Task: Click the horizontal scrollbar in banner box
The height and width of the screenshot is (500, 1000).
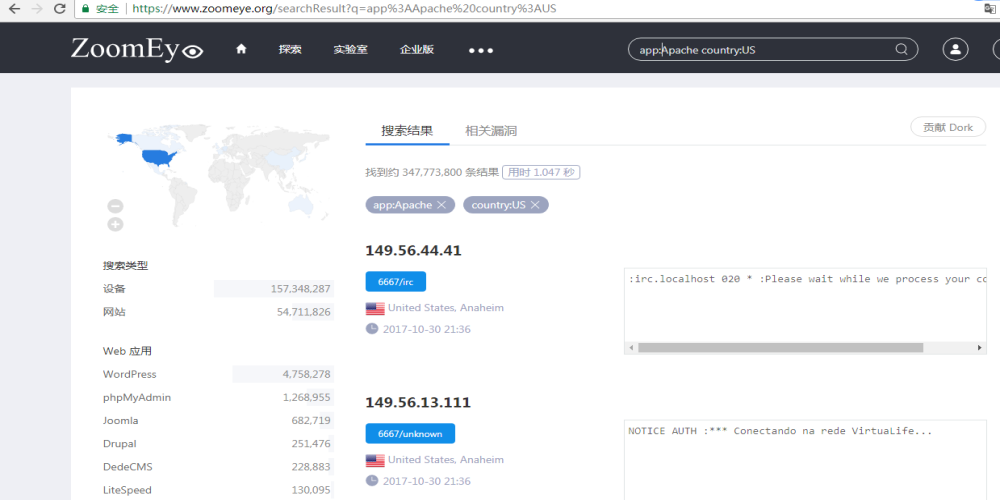Action: (x=780, y=348)
